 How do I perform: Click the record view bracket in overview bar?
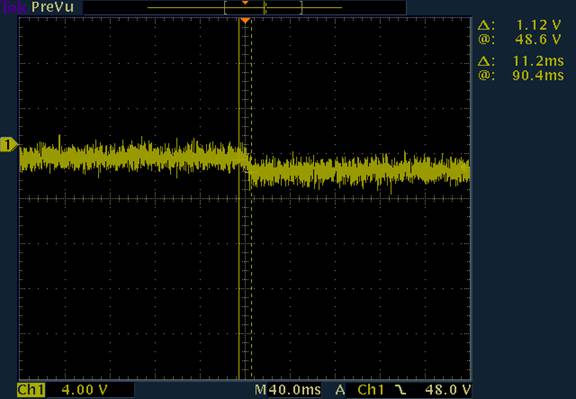tap(263, 7)
